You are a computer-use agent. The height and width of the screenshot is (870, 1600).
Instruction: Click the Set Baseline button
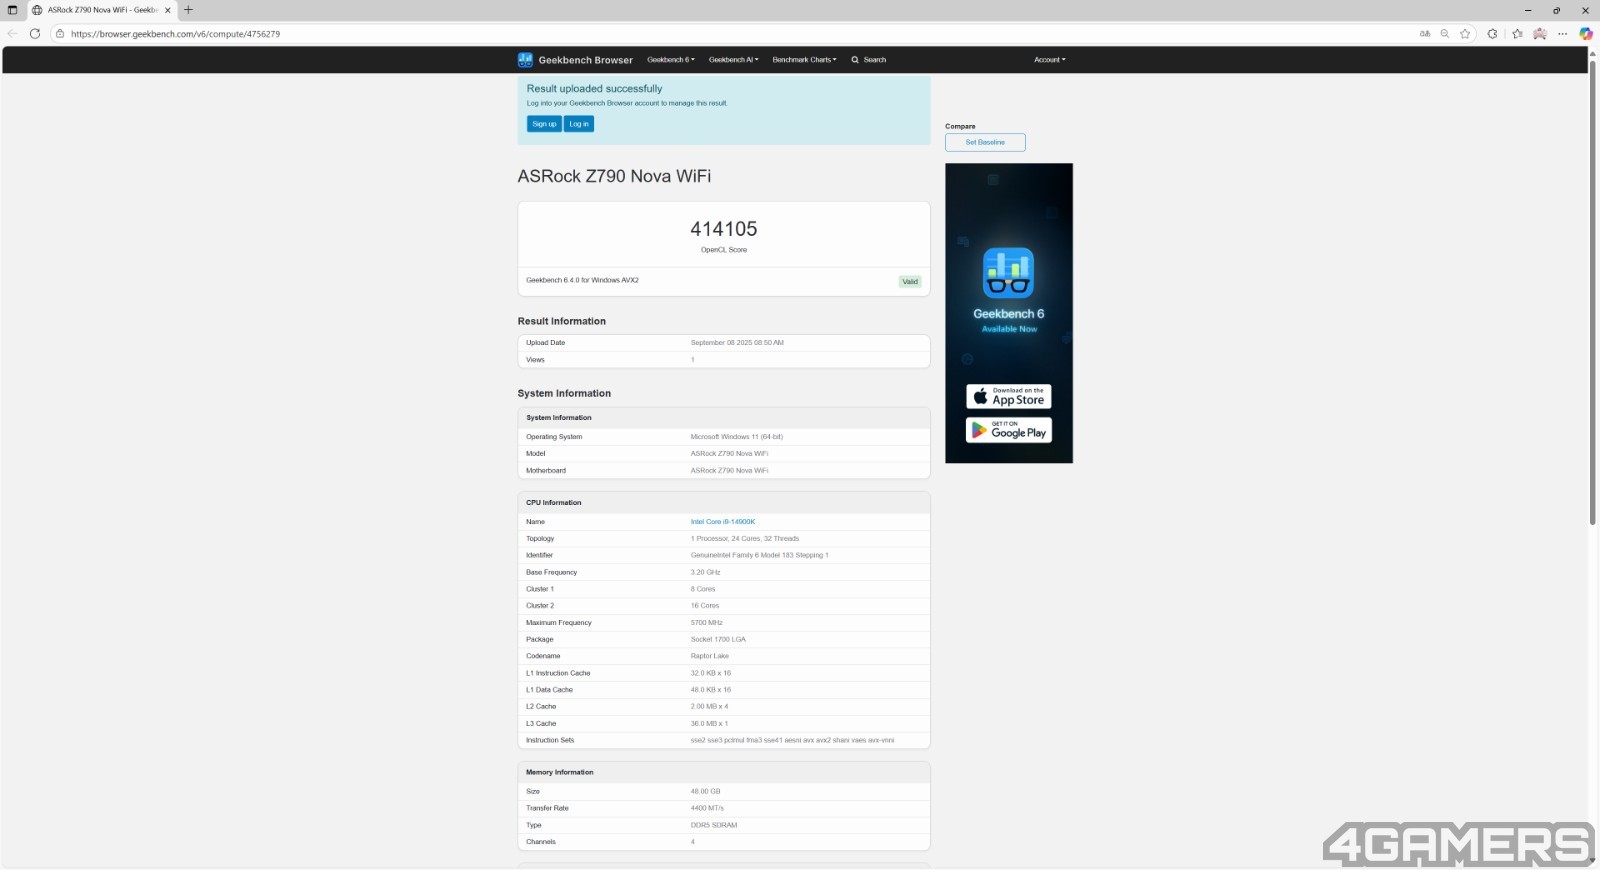[985, 142]
